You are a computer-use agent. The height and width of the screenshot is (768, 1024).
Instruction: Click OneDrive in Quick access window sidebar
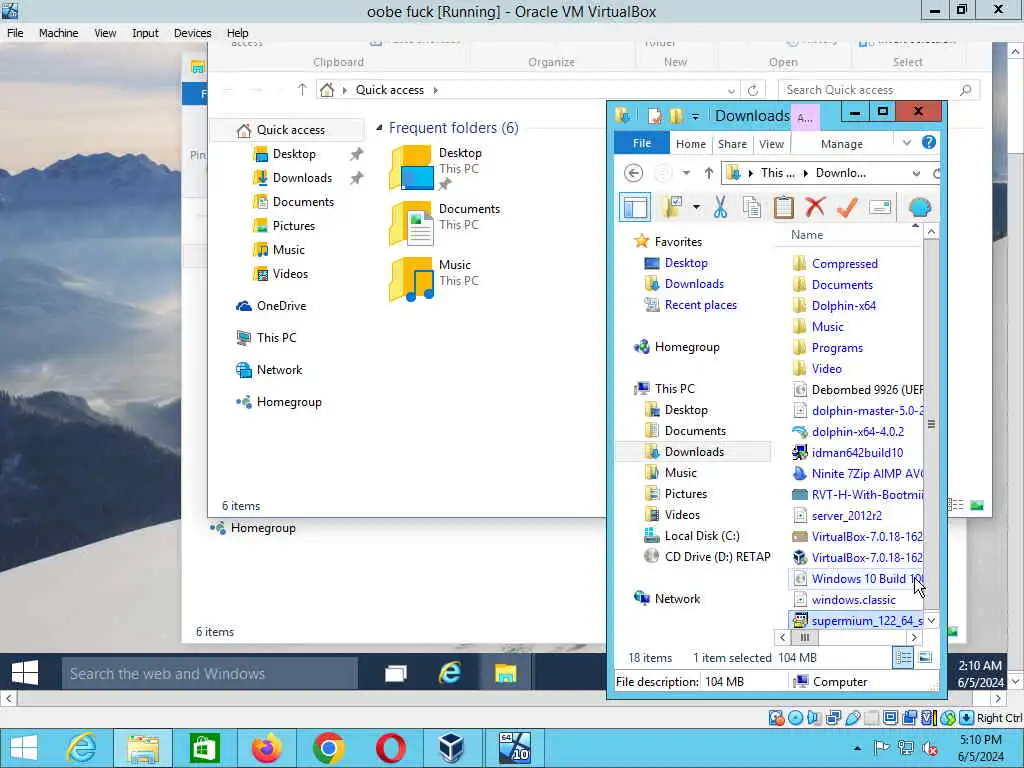pyautogui.click(x=281, y=306)
